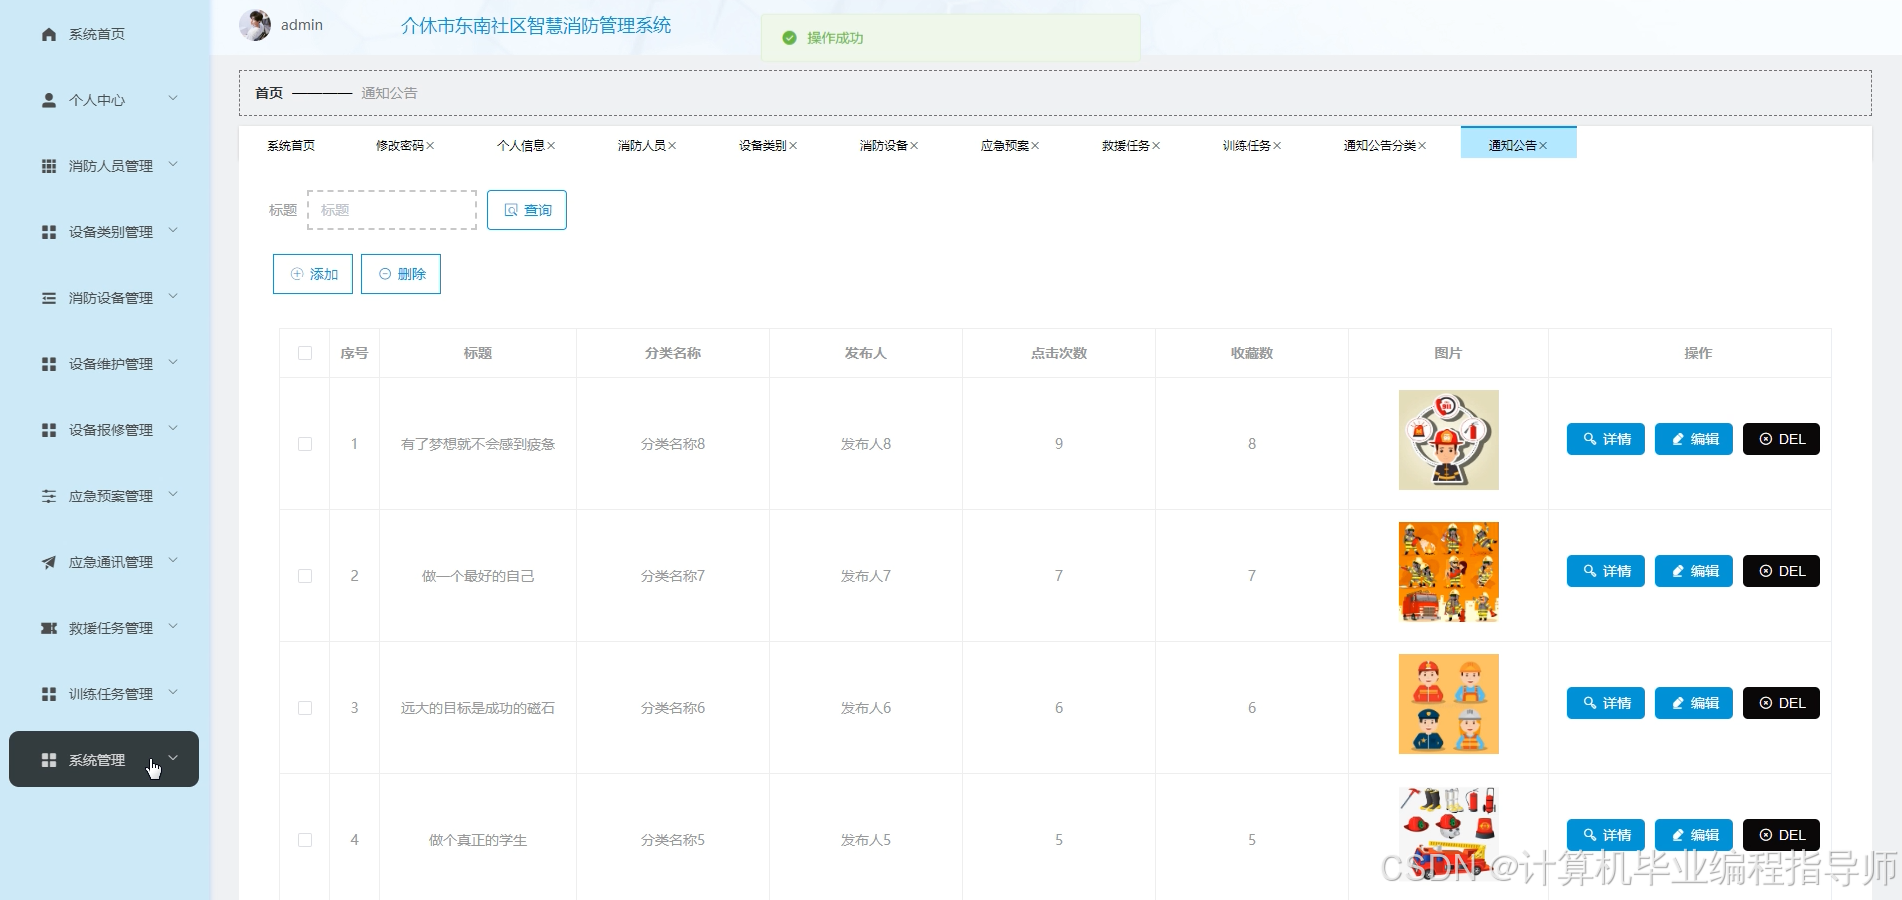Expand the 设备维护管理 chevron
This screenshot has height=900, width=1902.
point(173,362)
